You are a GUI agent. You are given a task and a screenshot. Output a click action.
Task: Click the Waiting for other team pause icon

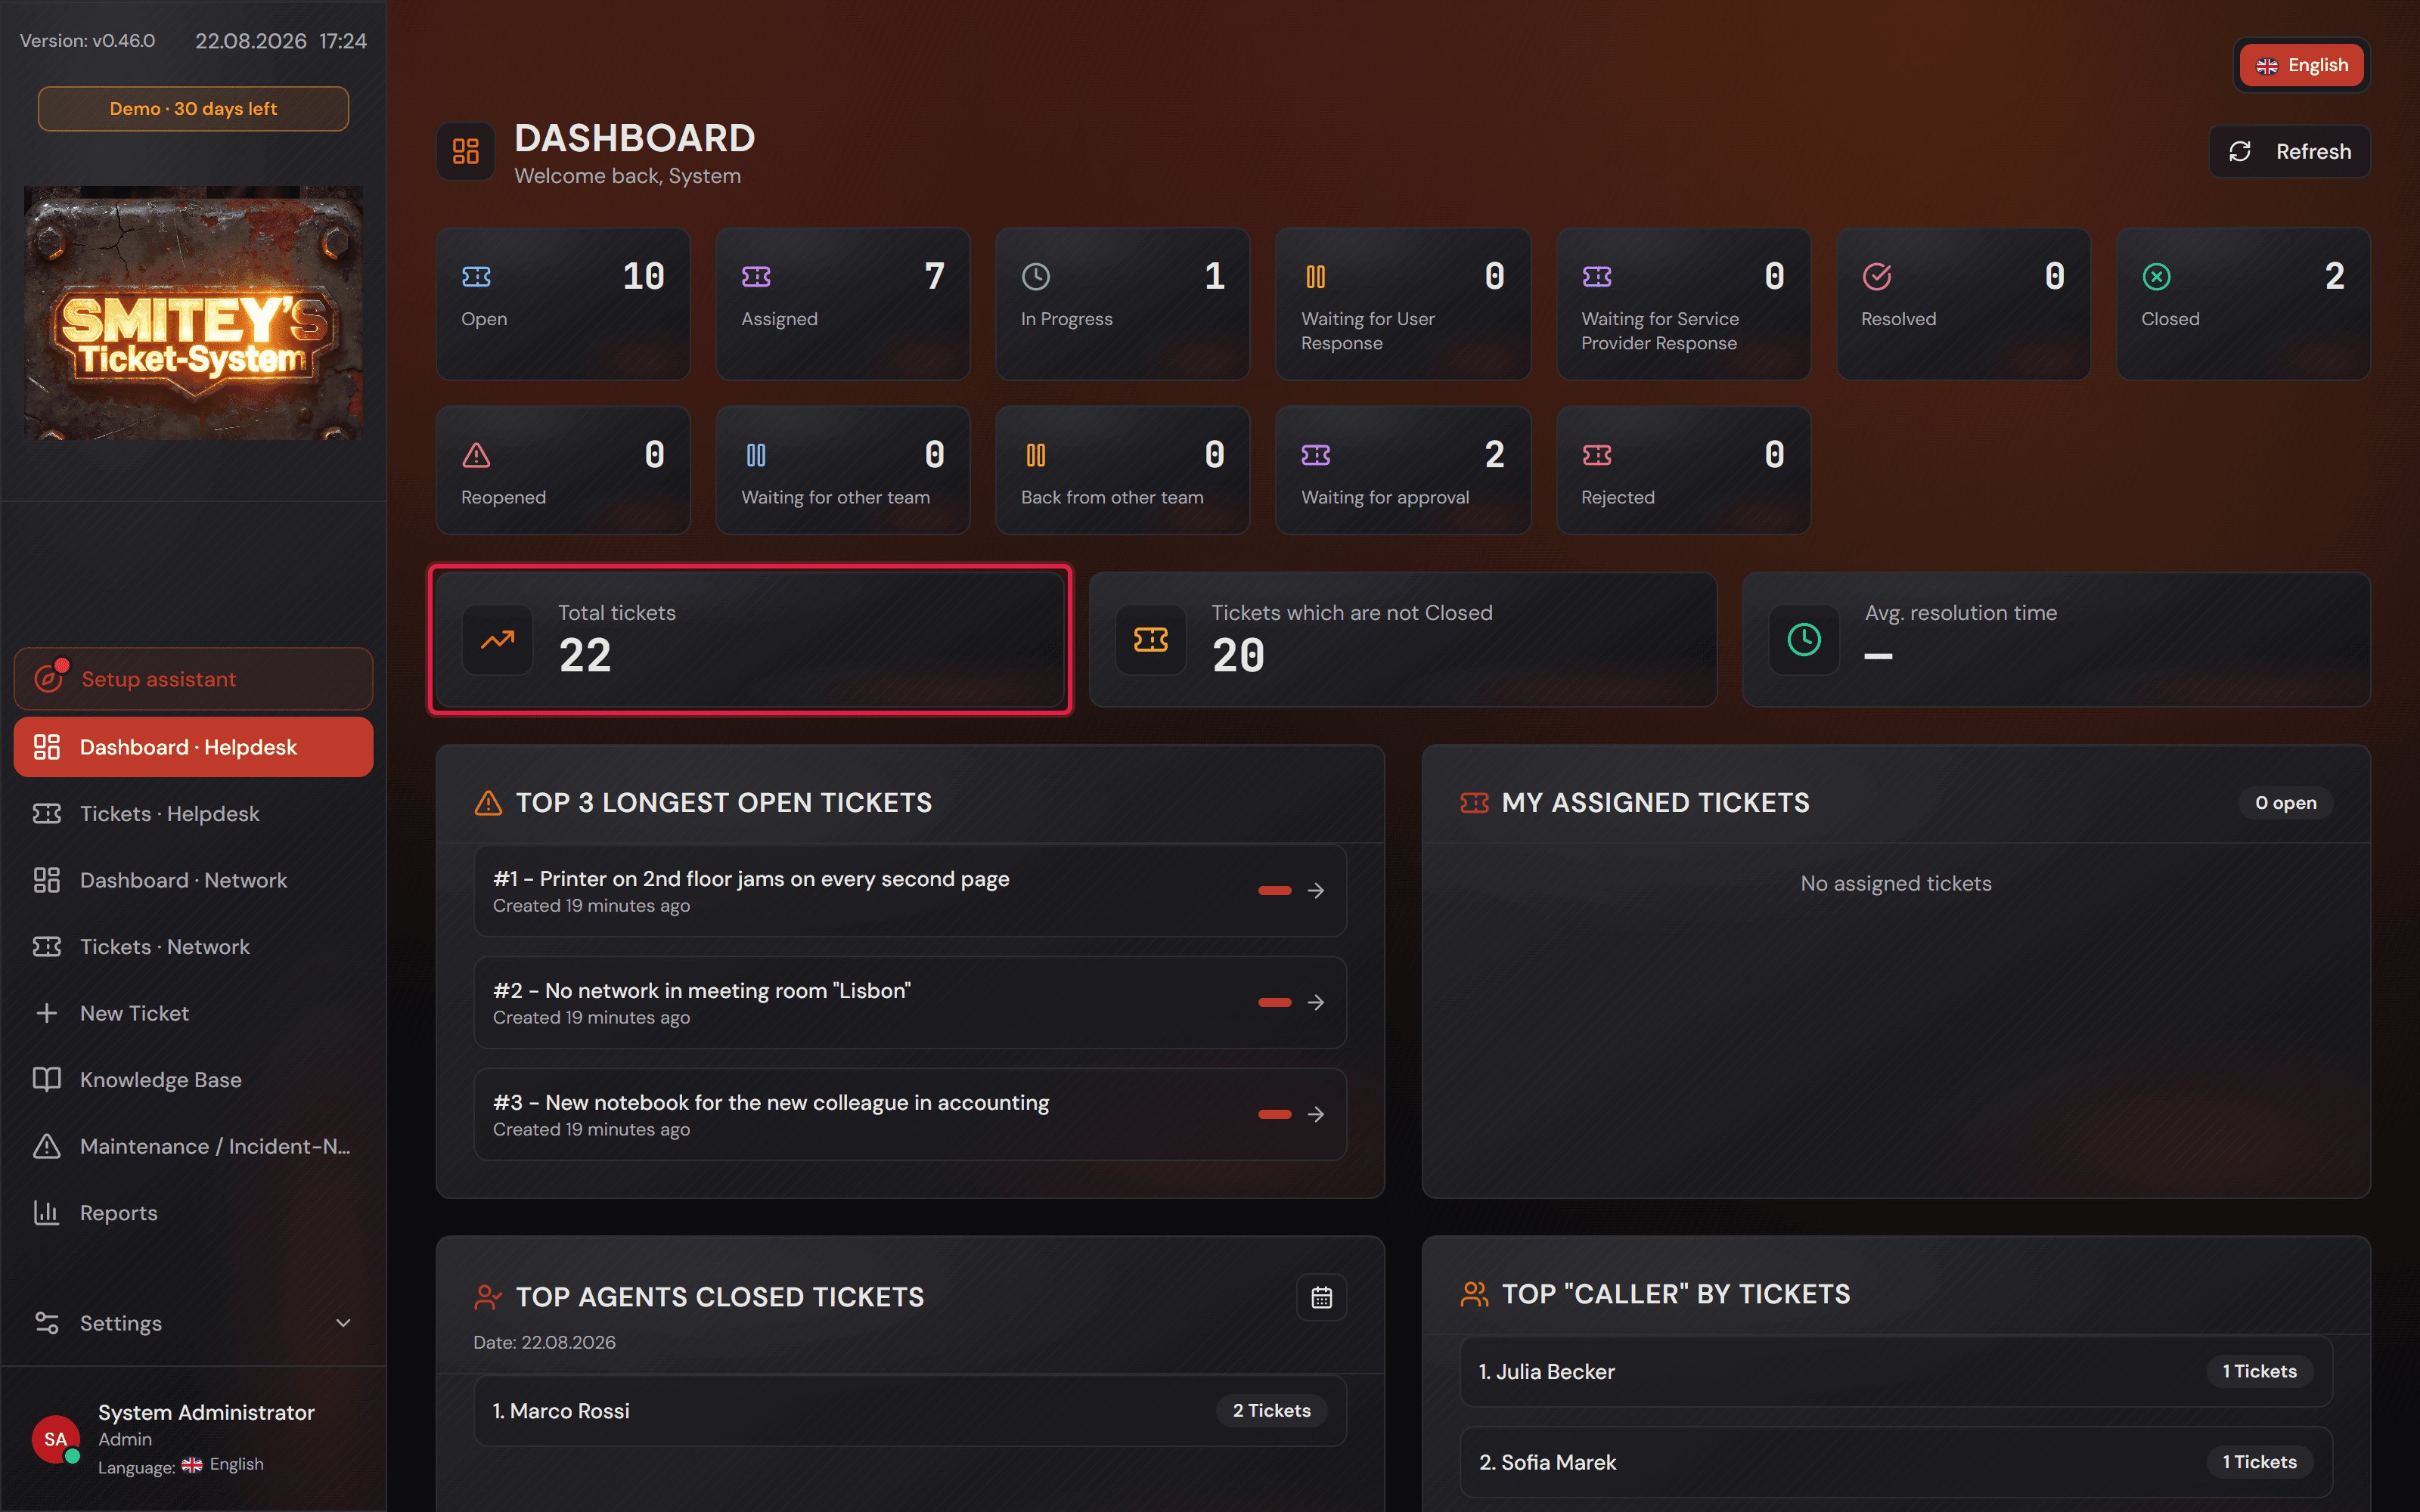pos(756,455)
